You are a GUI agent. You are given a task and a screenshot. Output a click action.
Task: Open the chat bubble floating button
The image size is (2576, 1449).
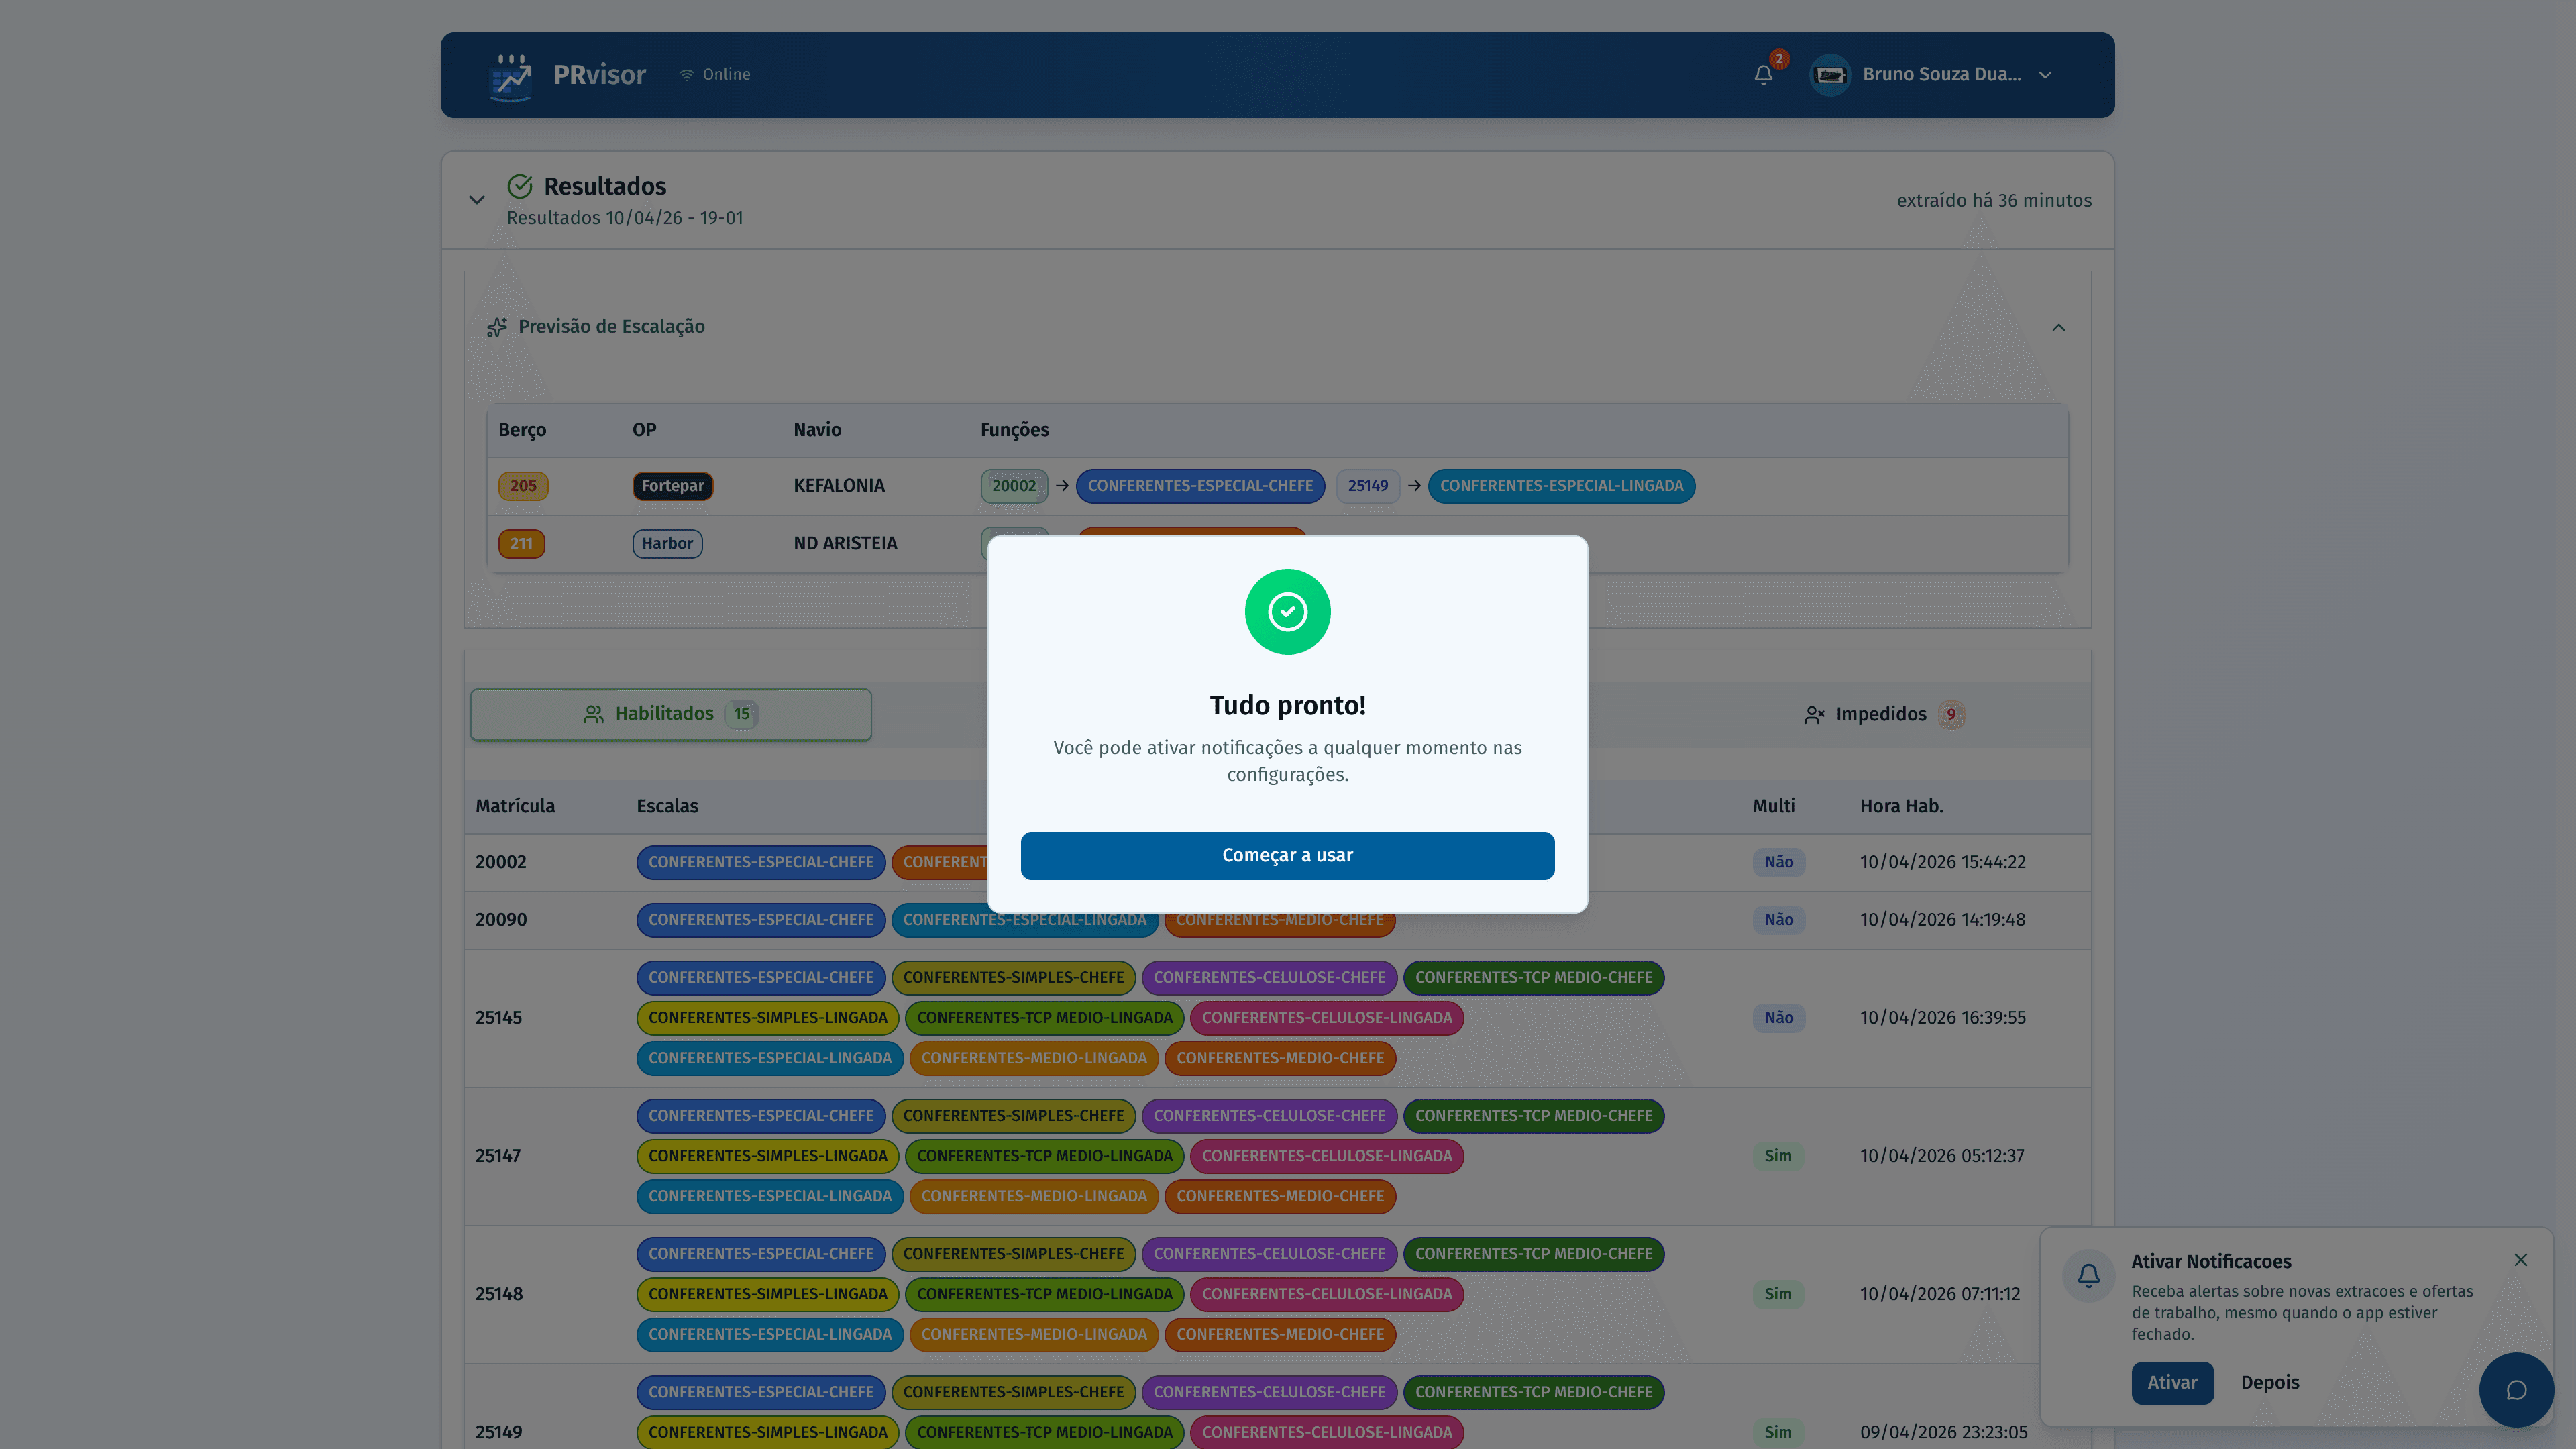coord(2516,1389)
